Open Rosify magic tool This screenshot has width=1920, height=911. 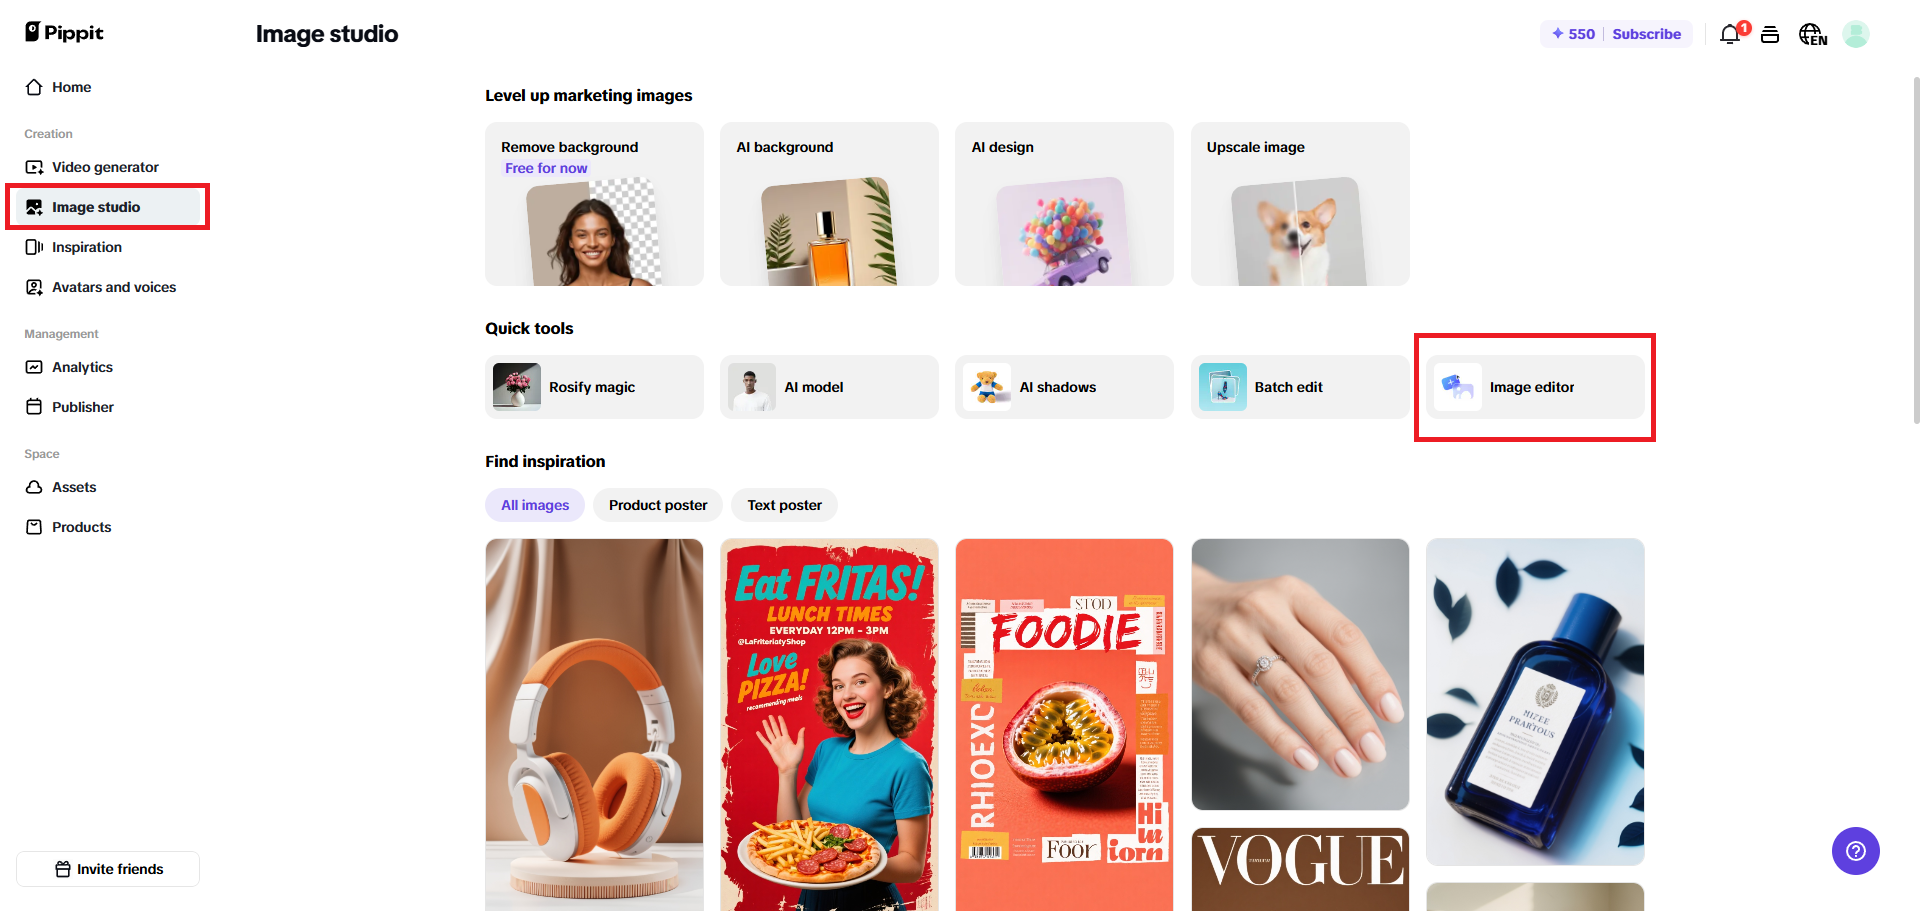[594, 387]
